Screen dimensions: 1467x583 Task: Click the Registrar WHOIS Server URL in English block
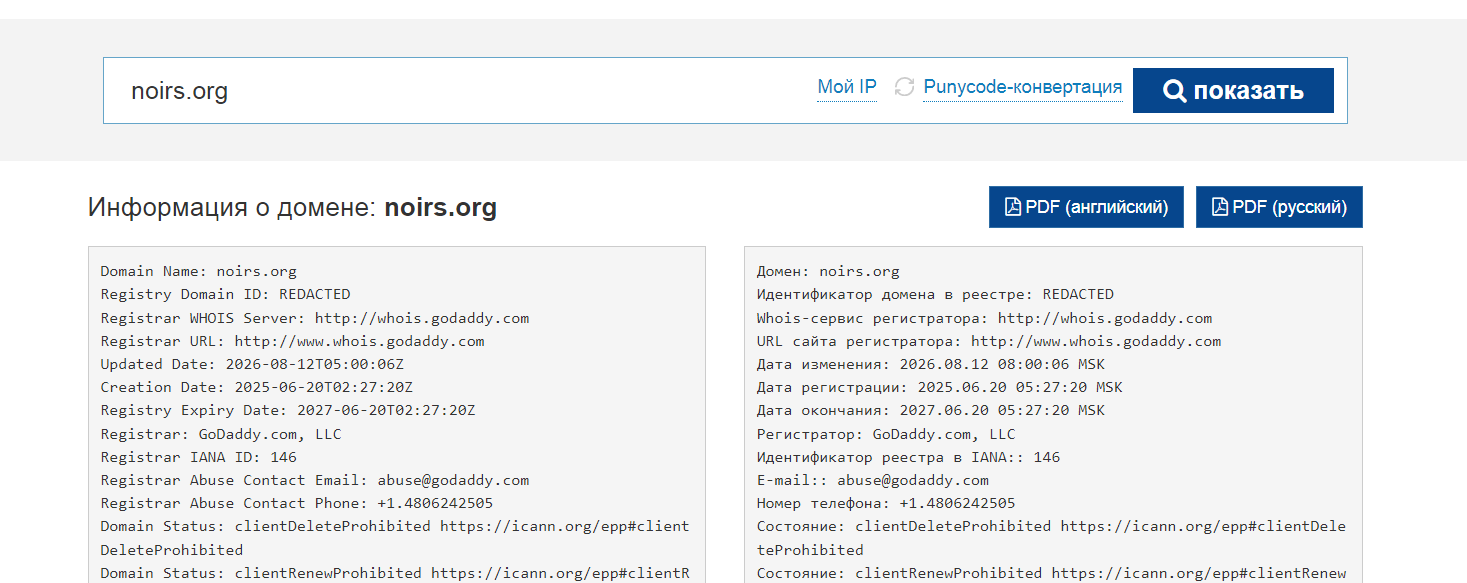[x=422, y=318]
